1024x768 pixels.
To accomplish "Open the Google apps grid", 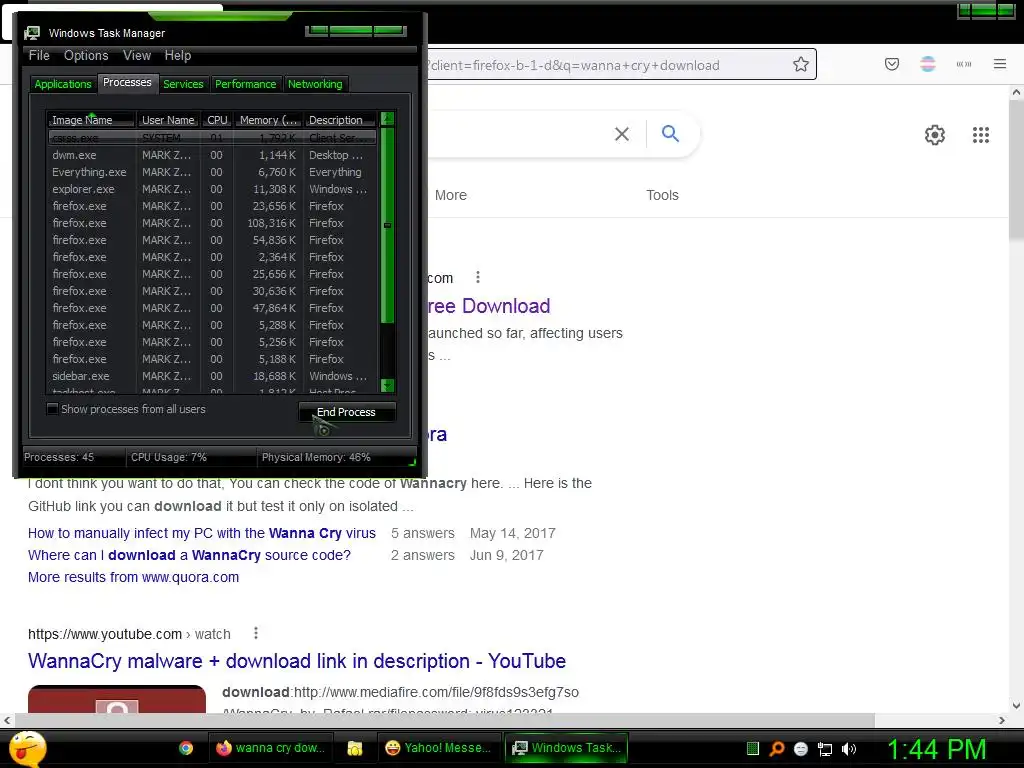I will click(981, 135).
